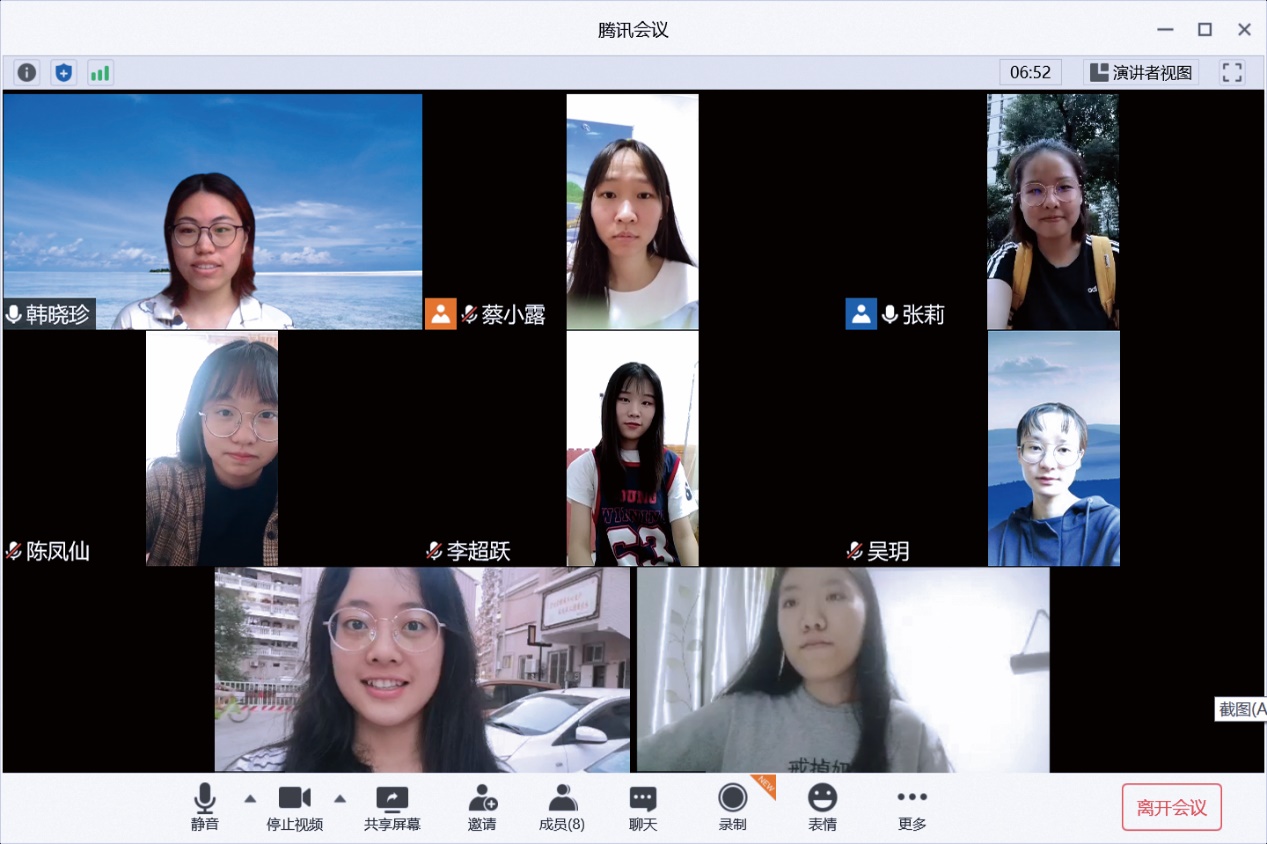Expand video options arrow beside 停止视频
The height and width of the screenshot is (844, 1267).
point(340,798)
